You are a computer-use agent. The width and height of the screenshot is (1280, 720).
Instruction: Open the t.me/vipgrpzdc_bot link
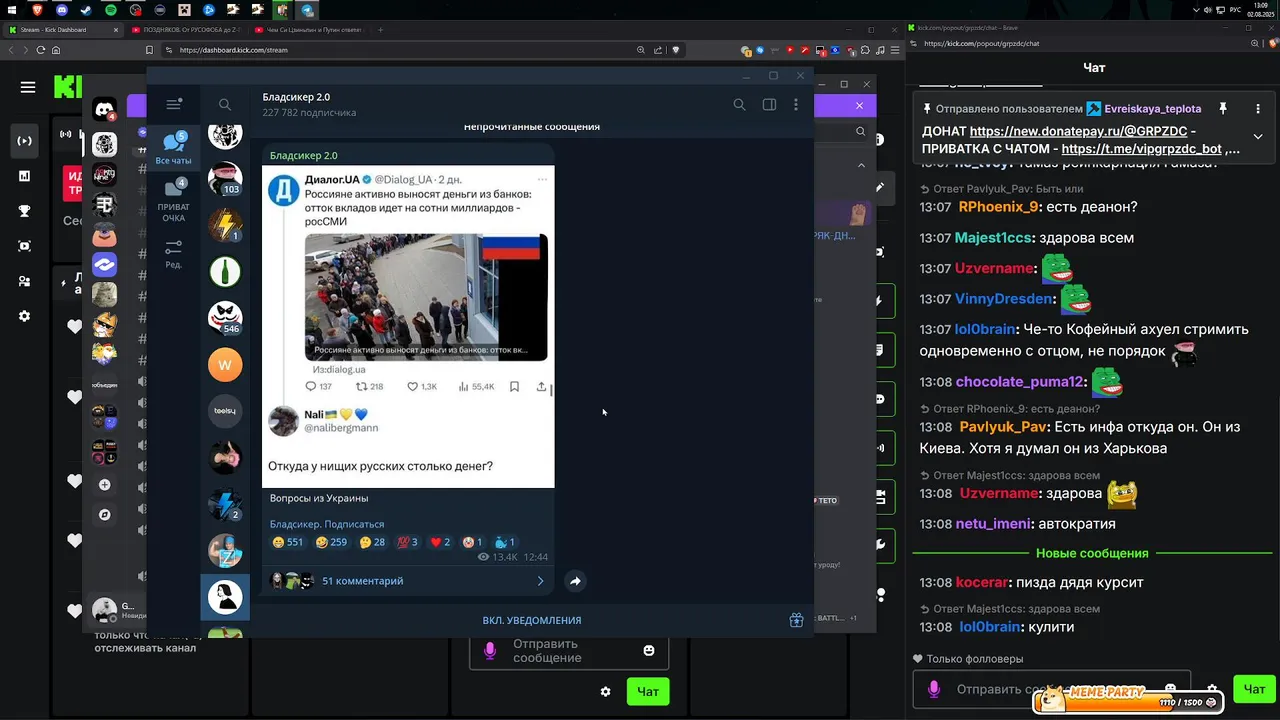click(1142, 149)
